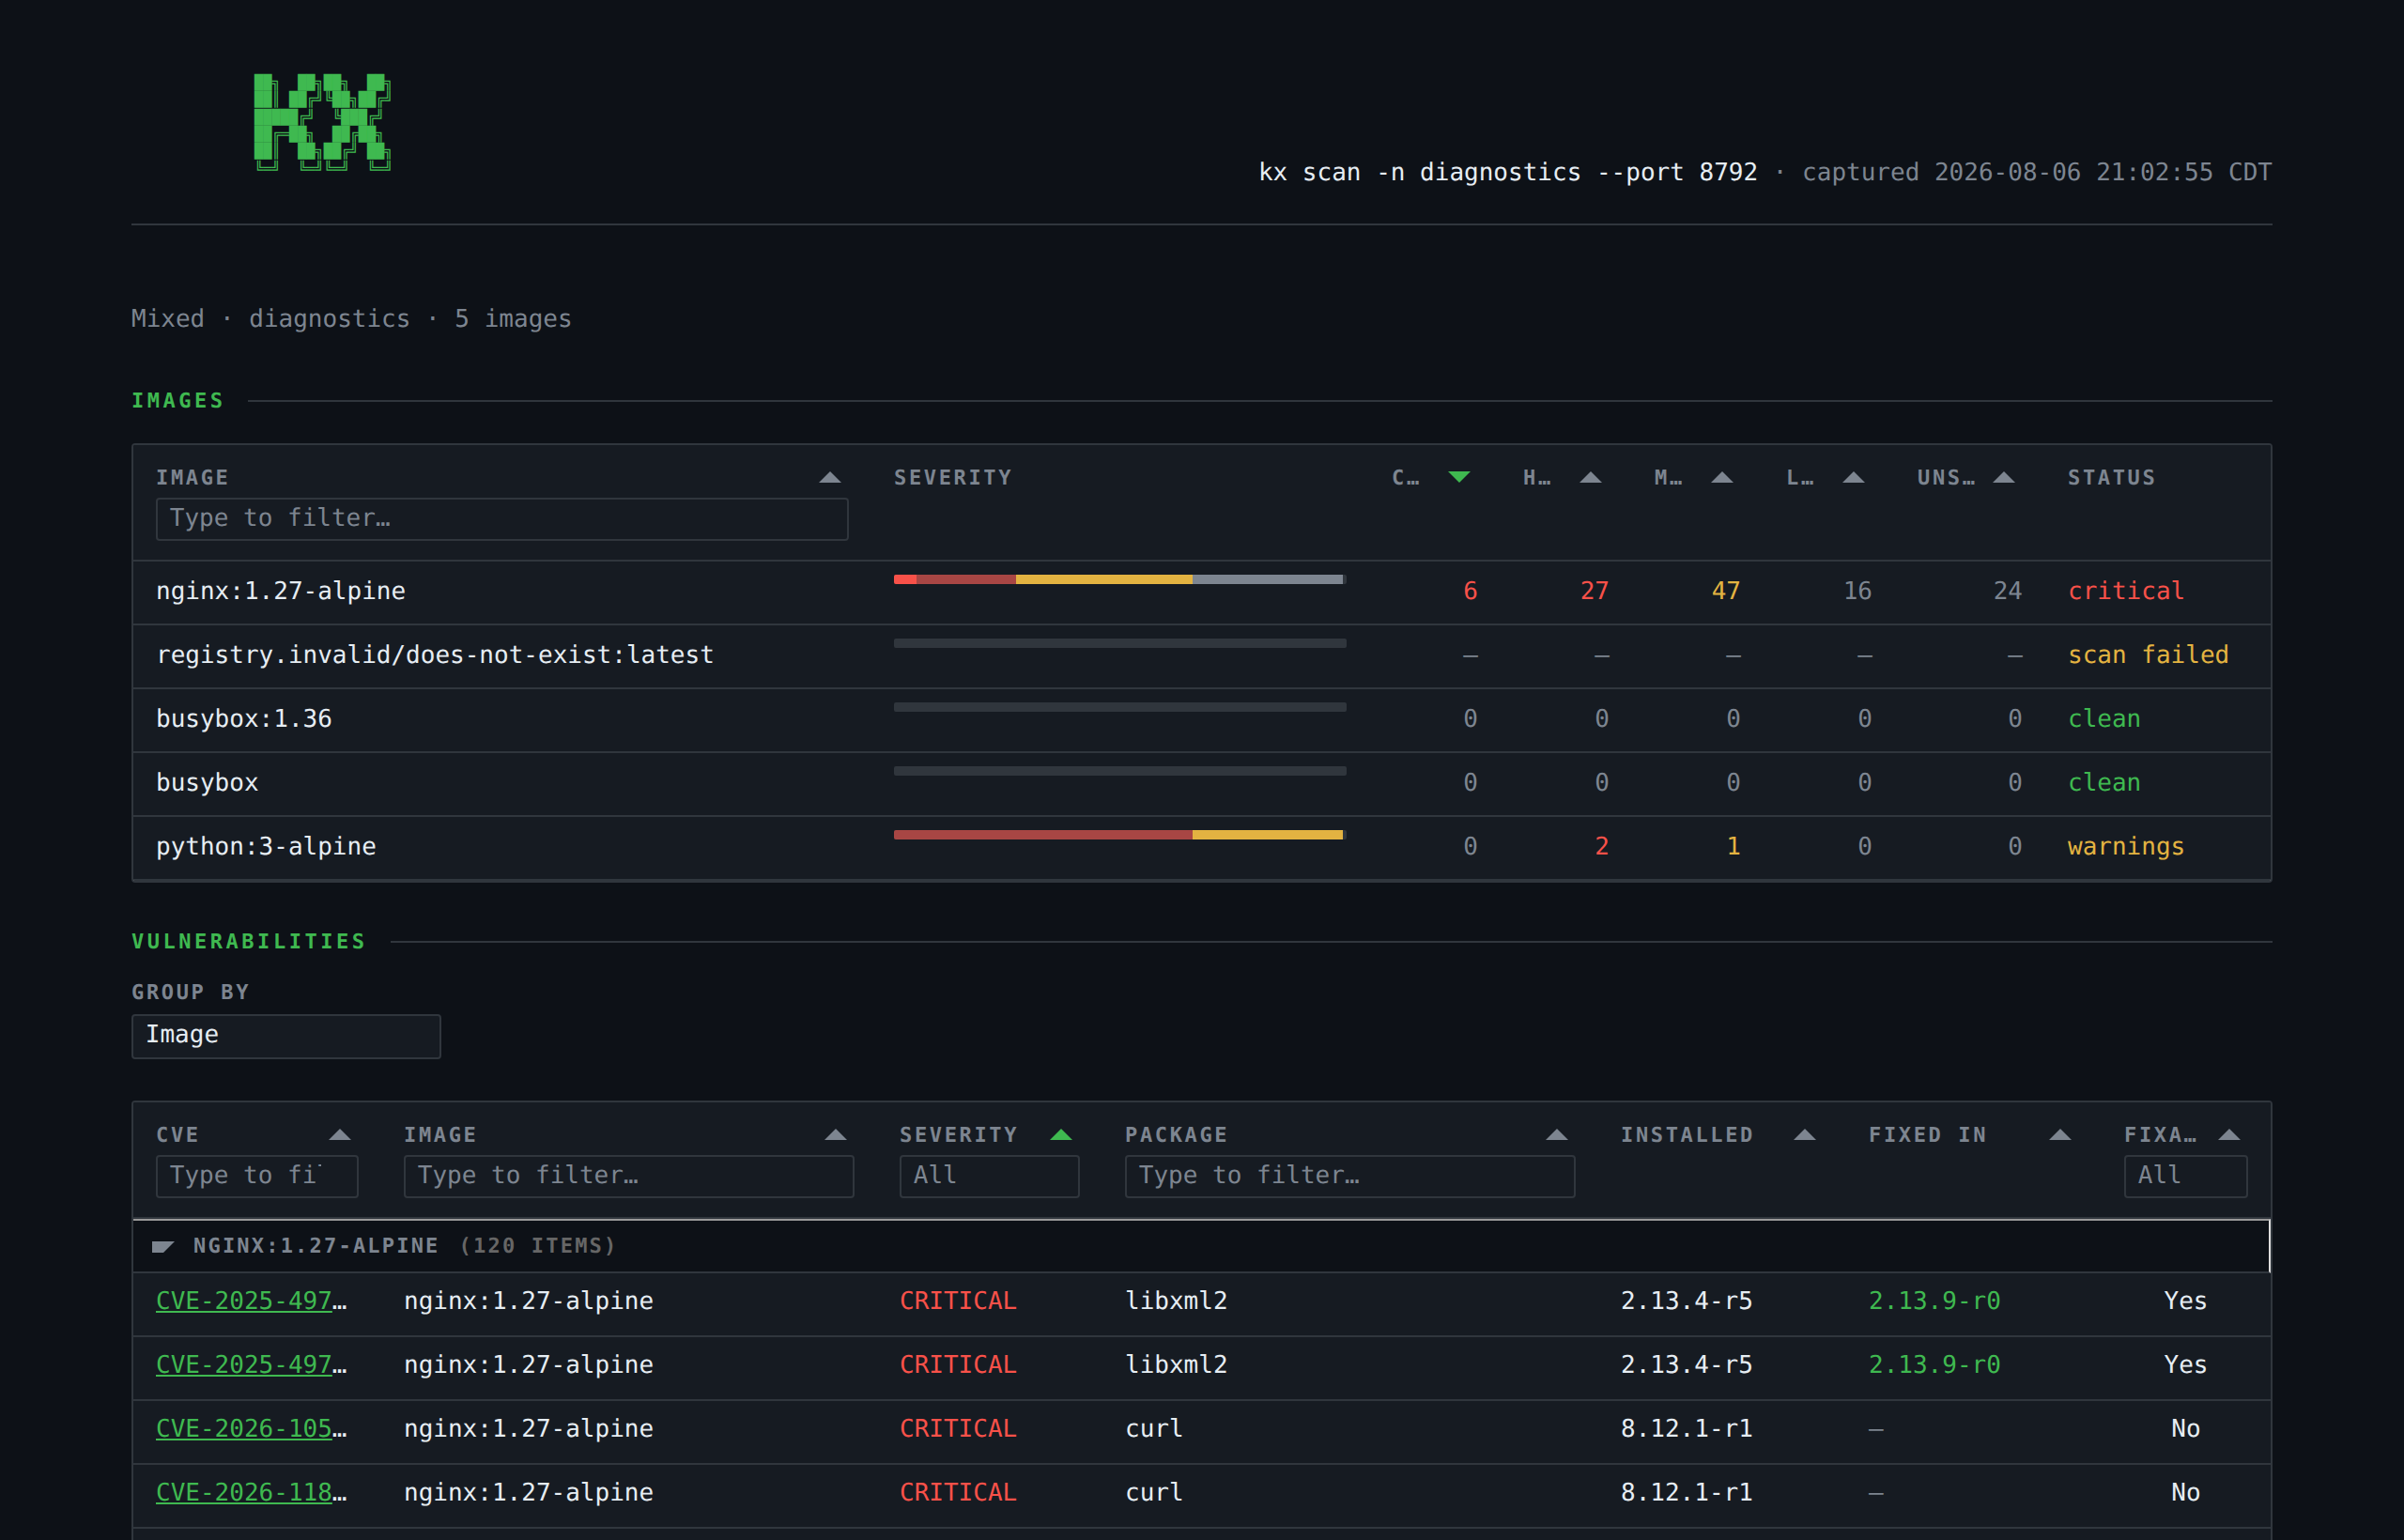Click nginx:1.27-alpine severity bar
This screenshot has height=1540, width=2404.
click(1120, 580)
